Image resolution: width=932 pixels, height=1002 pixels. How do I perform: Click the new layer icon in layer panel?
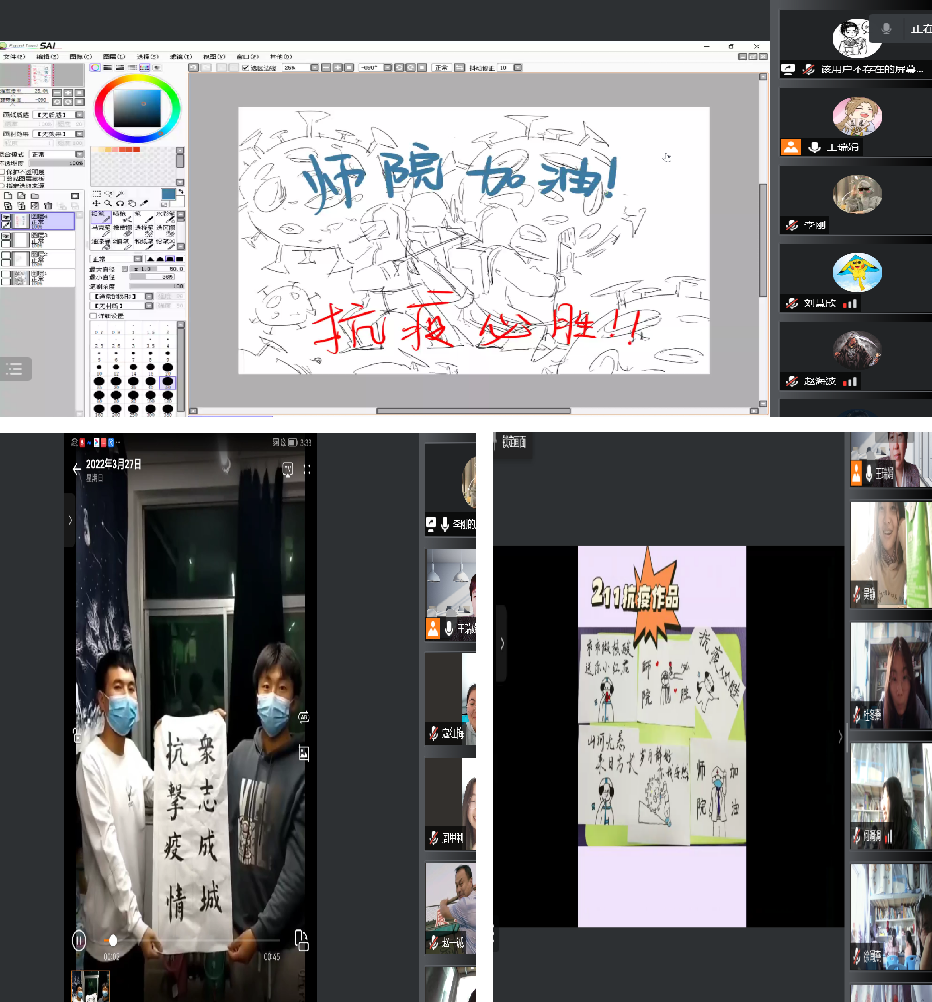[x=8, y=196]
